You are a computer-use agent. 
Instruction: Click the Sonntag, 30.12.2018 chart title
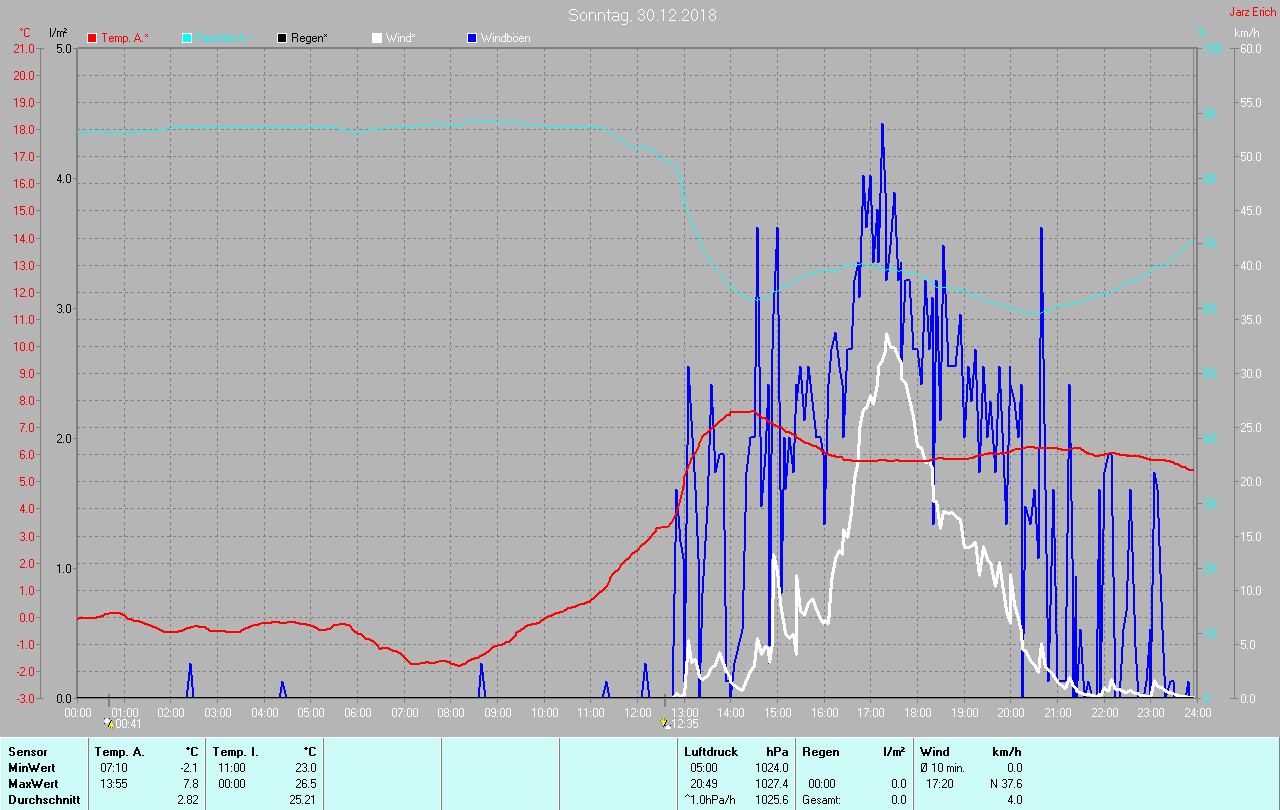pyautogui.click(x=642, y=15)
